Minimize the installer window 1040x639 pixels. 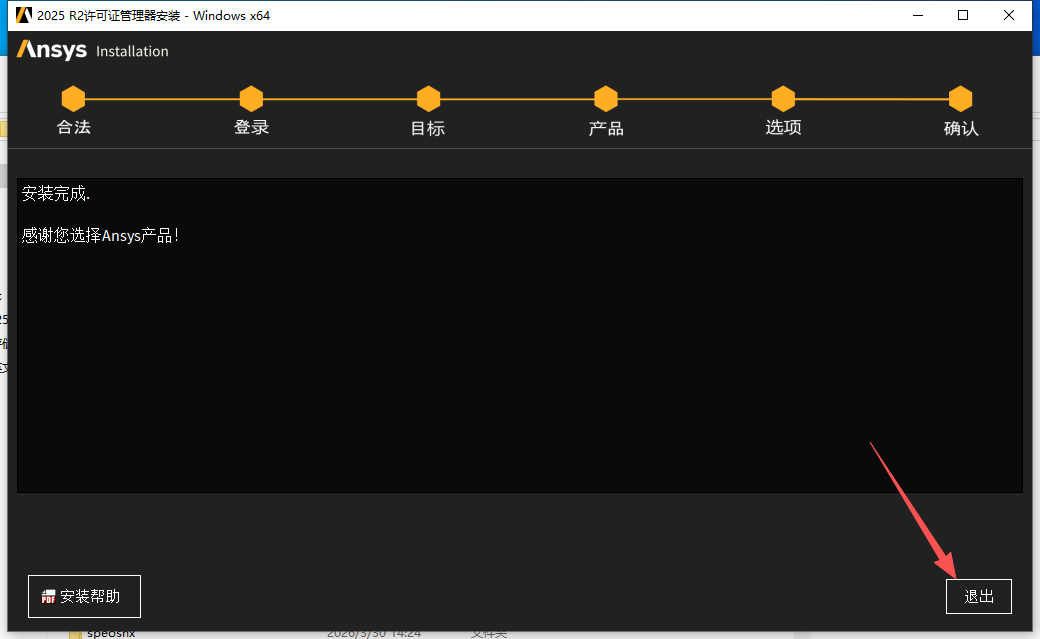point(918,15)
